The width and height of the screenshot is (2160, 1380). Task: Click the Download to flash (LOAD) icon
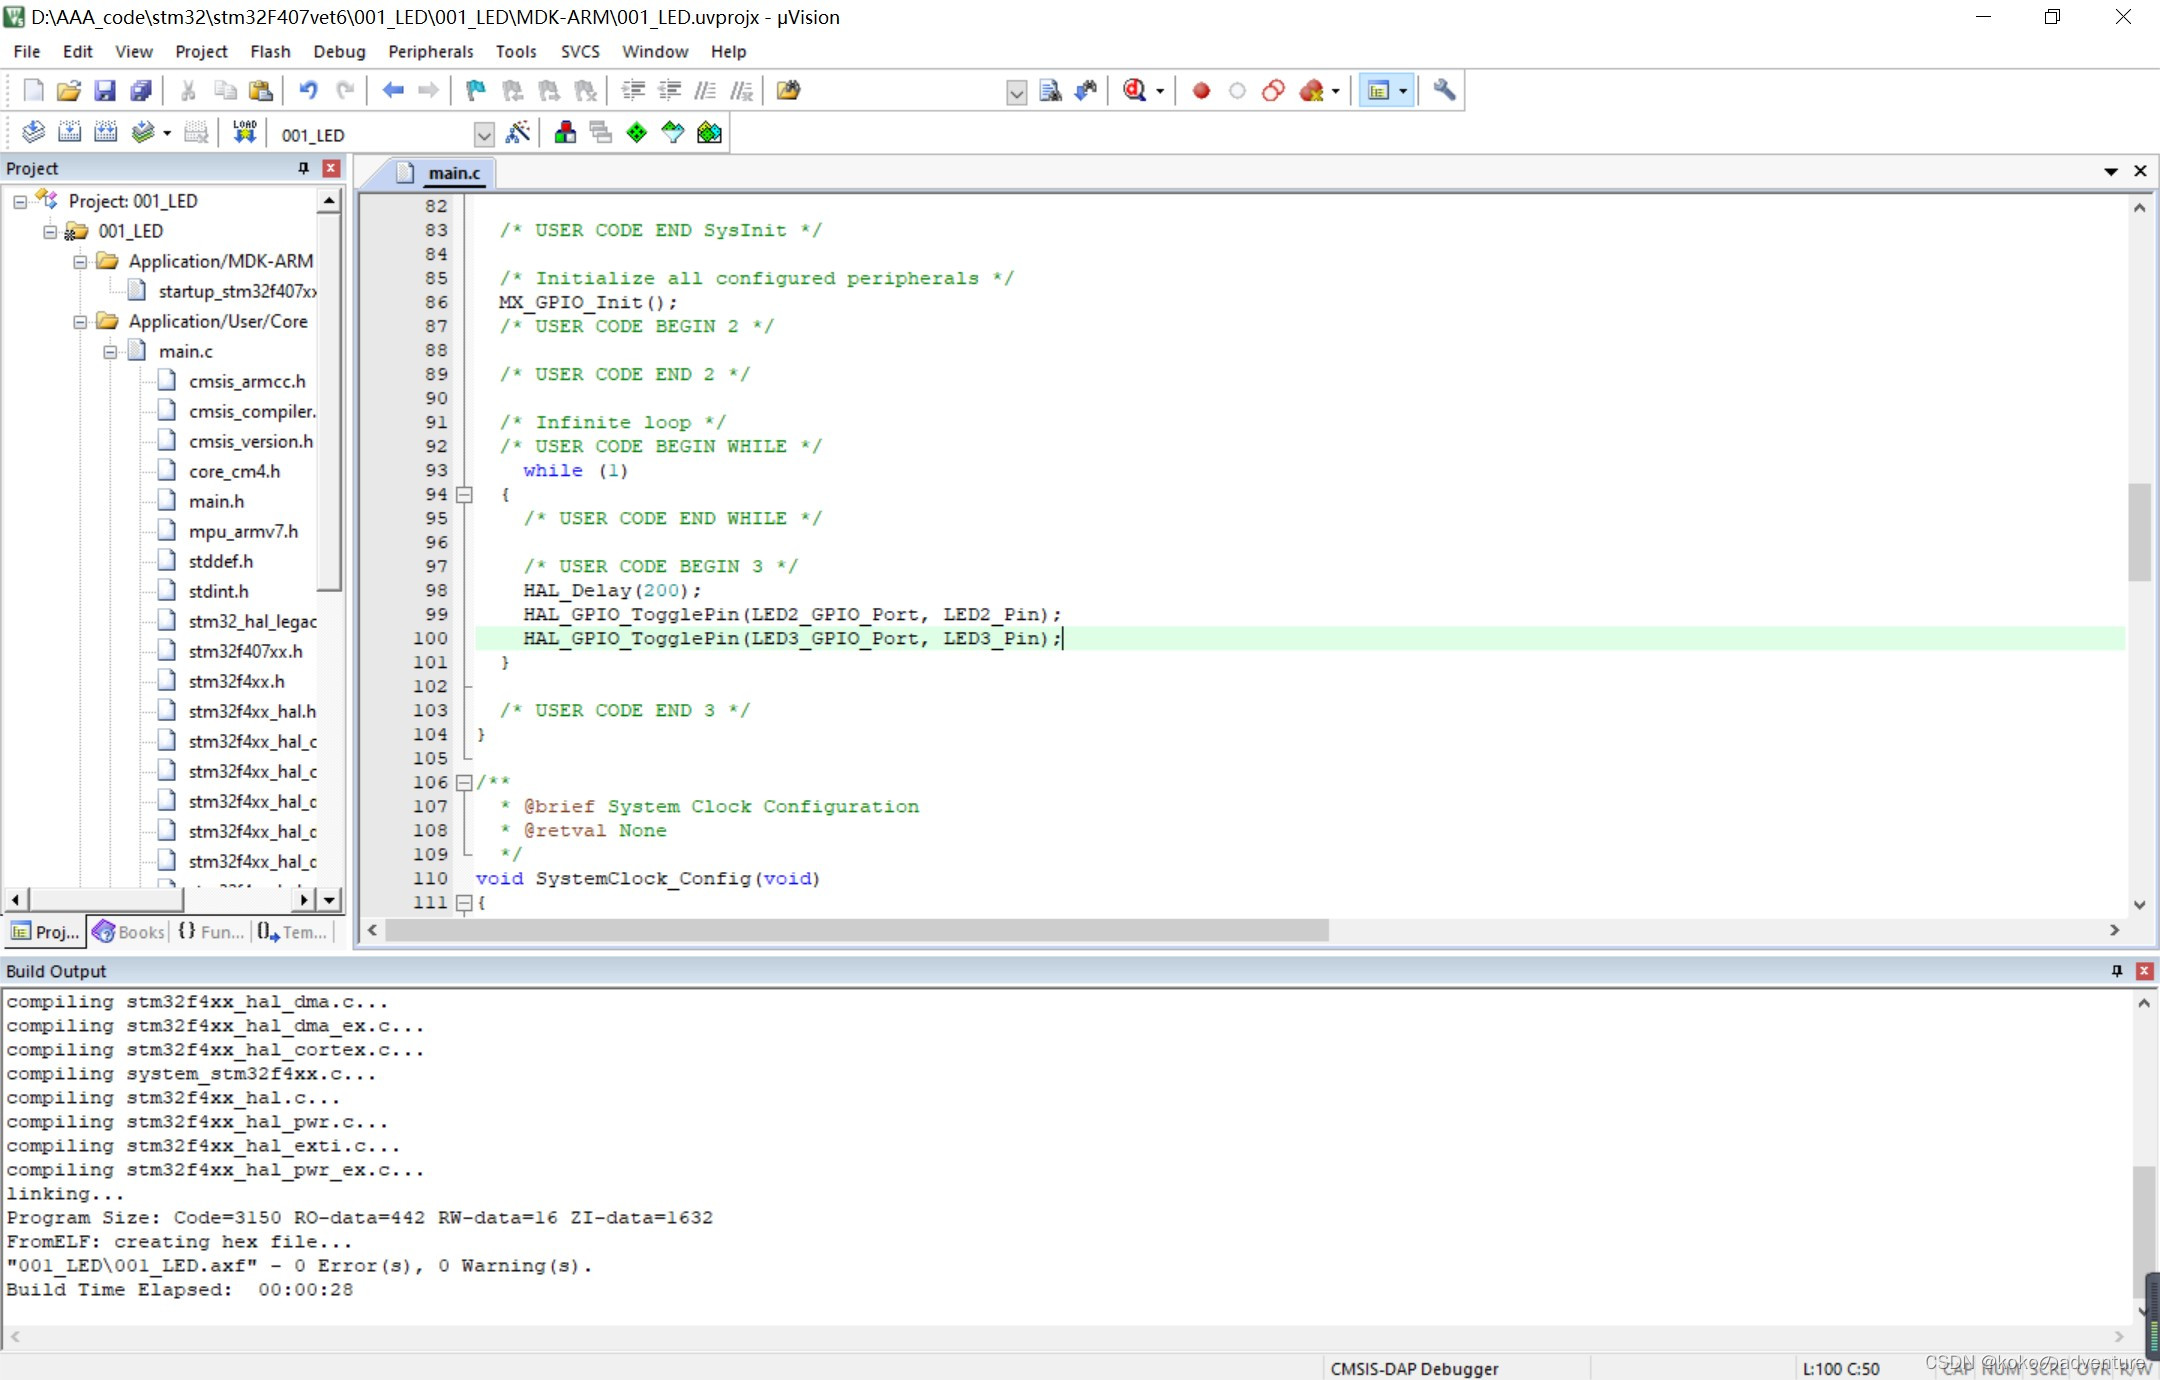244,133
